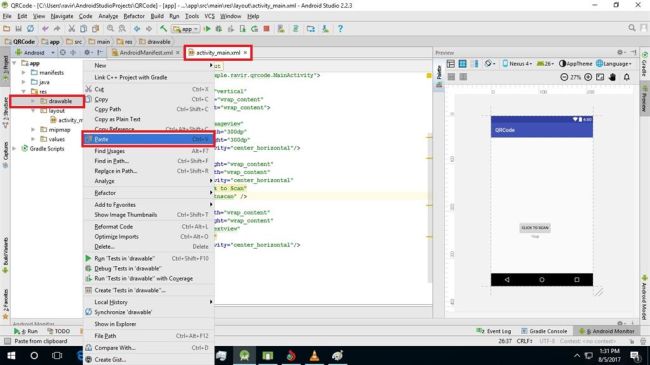Choose Find Usages in context menu

(149, 151)
